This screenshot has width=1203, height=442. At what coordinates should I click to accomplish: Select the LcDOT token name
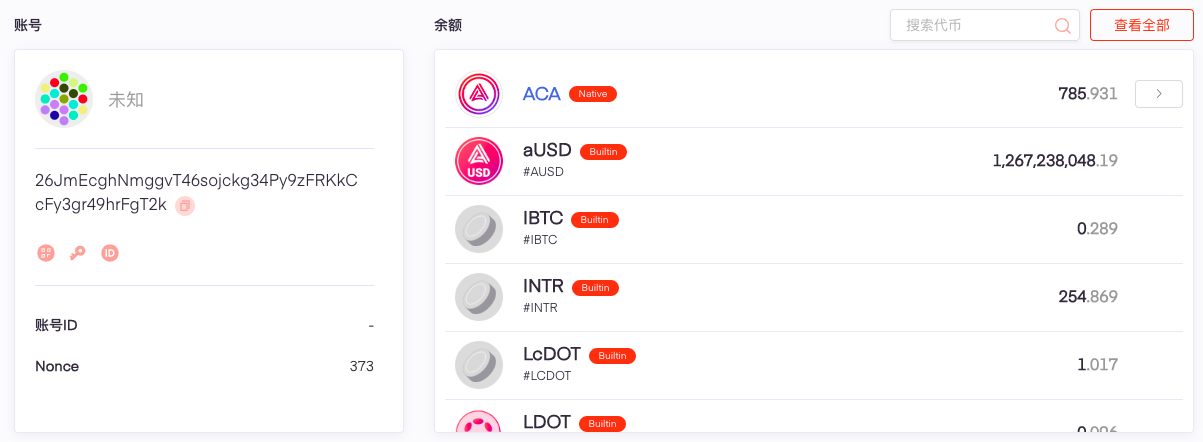pos(552,355)
